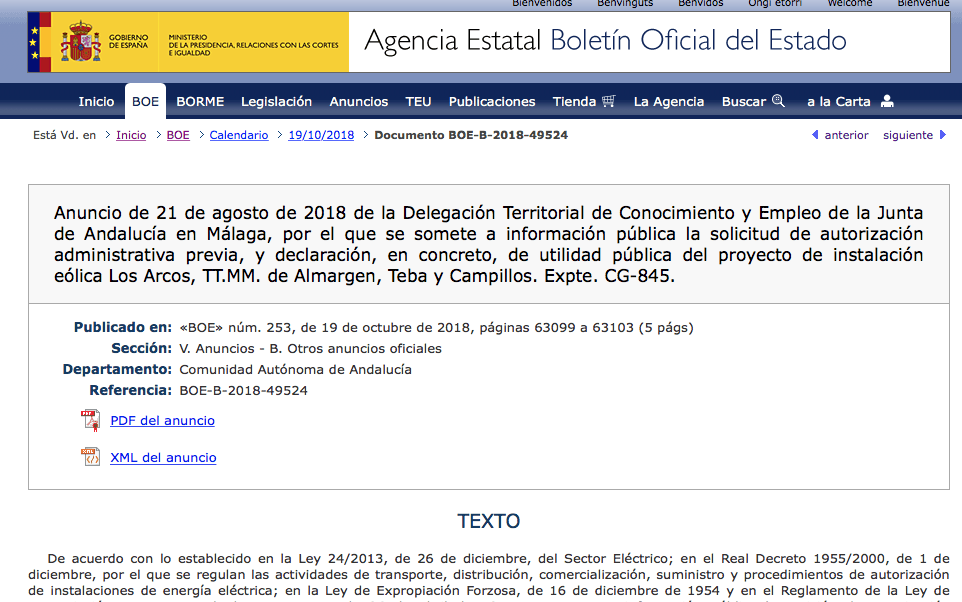Click the shopping cart icon next to Tienda
This screenshot has width=962, height=602.
(x=608, y=101)
